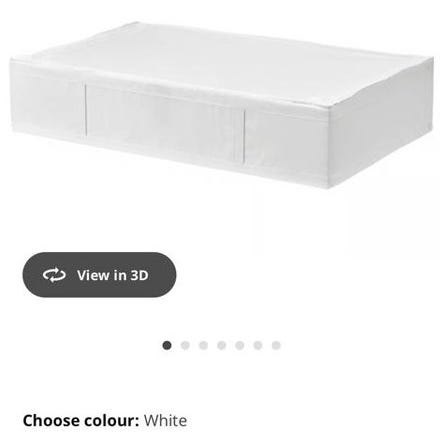Open the white storage case product image
Viewport: 443px width, 443px height.
[x=222, y=105]
